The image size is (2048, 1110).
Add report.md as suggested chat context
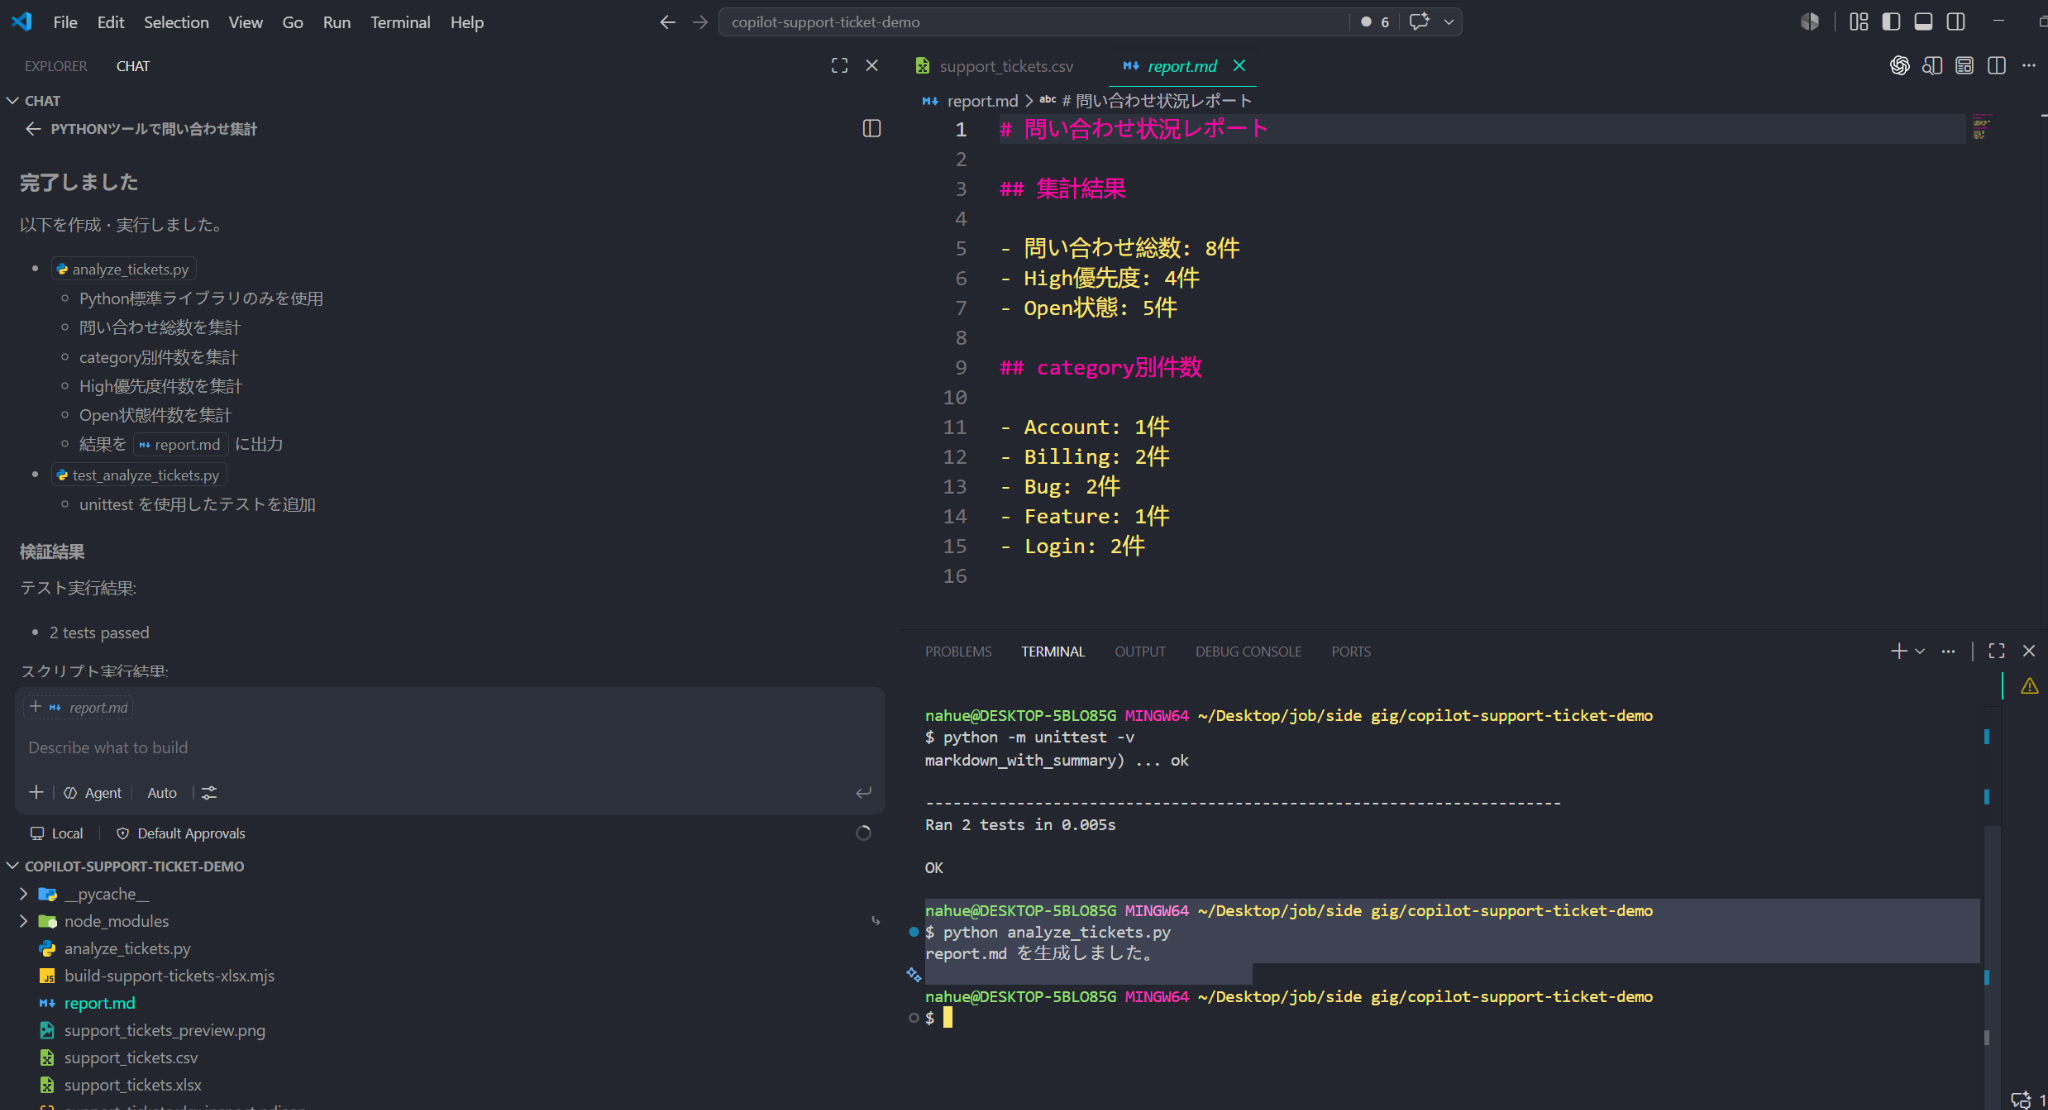(x=79, y=707)
